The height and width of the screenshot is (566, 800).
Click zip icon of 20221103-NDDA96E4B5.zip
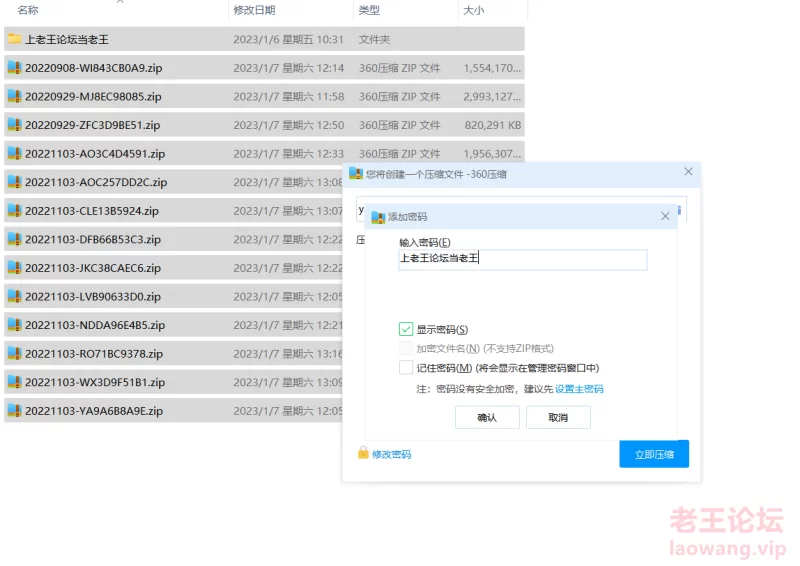tap(14, 325)
